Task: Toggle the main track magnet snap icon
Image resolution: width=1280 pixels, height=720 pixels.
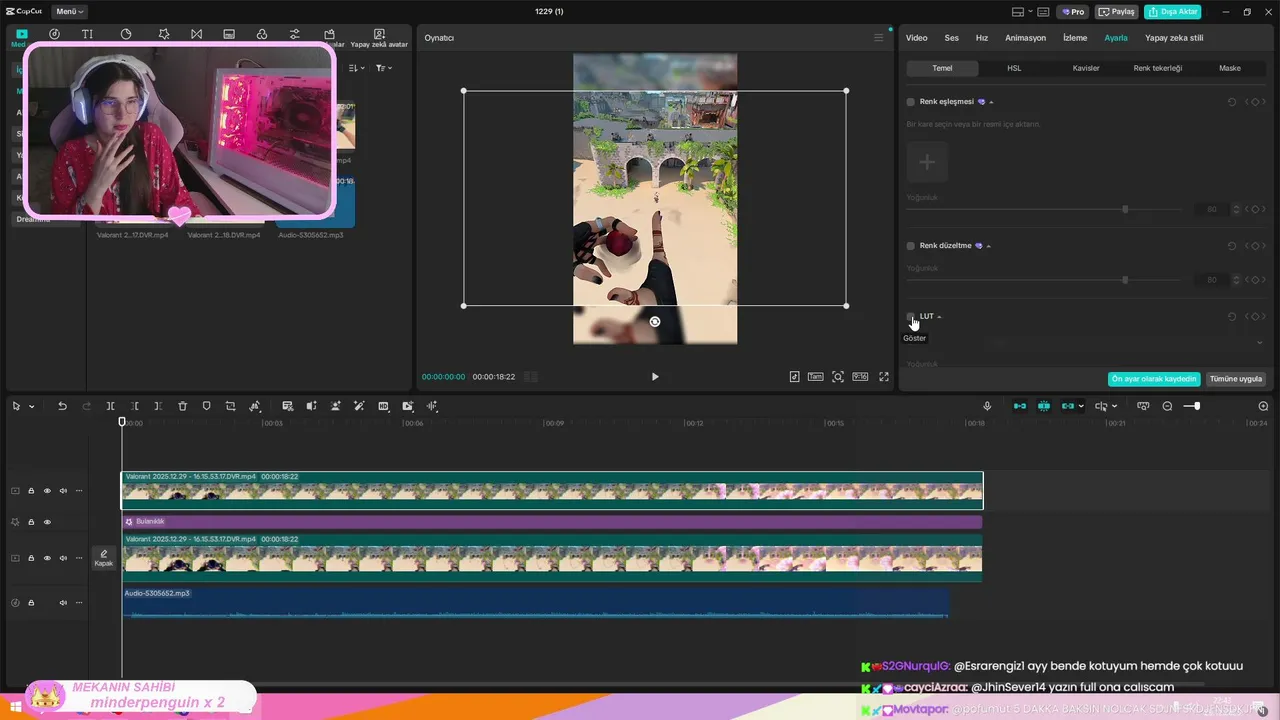Action: pyautogui.click(x=1020, y=406)
